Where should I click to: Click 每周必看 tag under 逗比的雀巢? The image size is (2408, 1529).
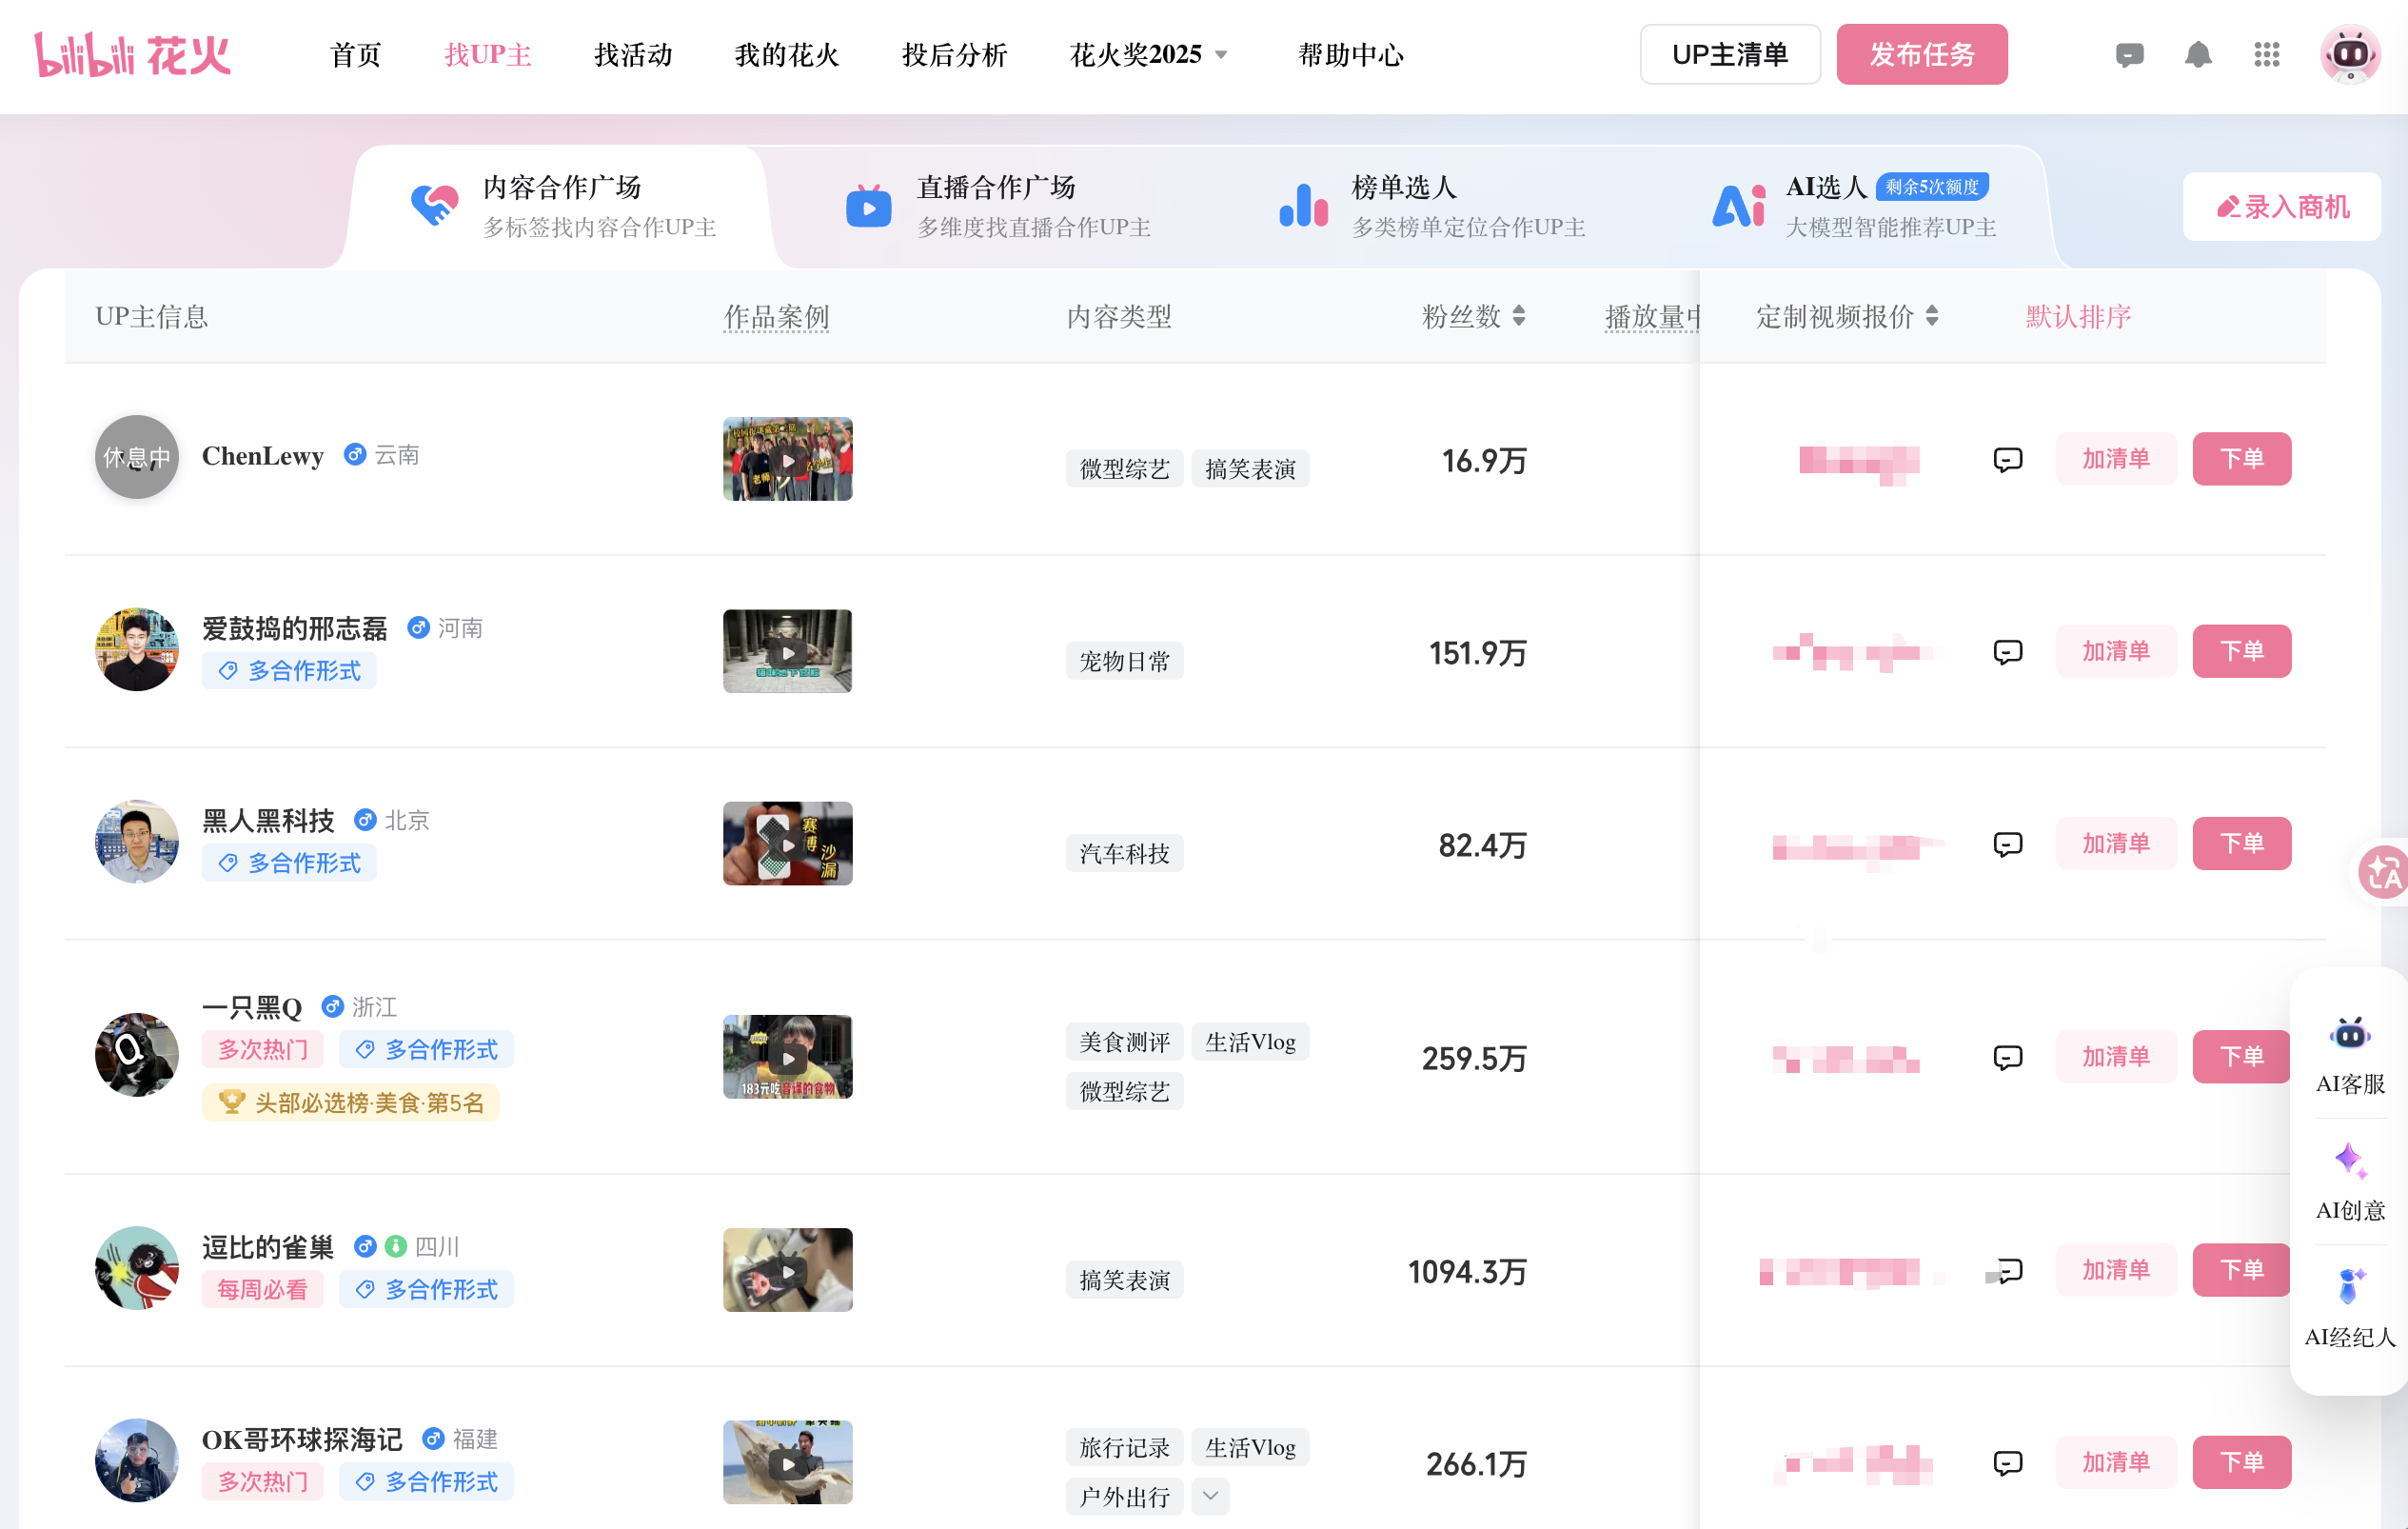point(263,1290)
